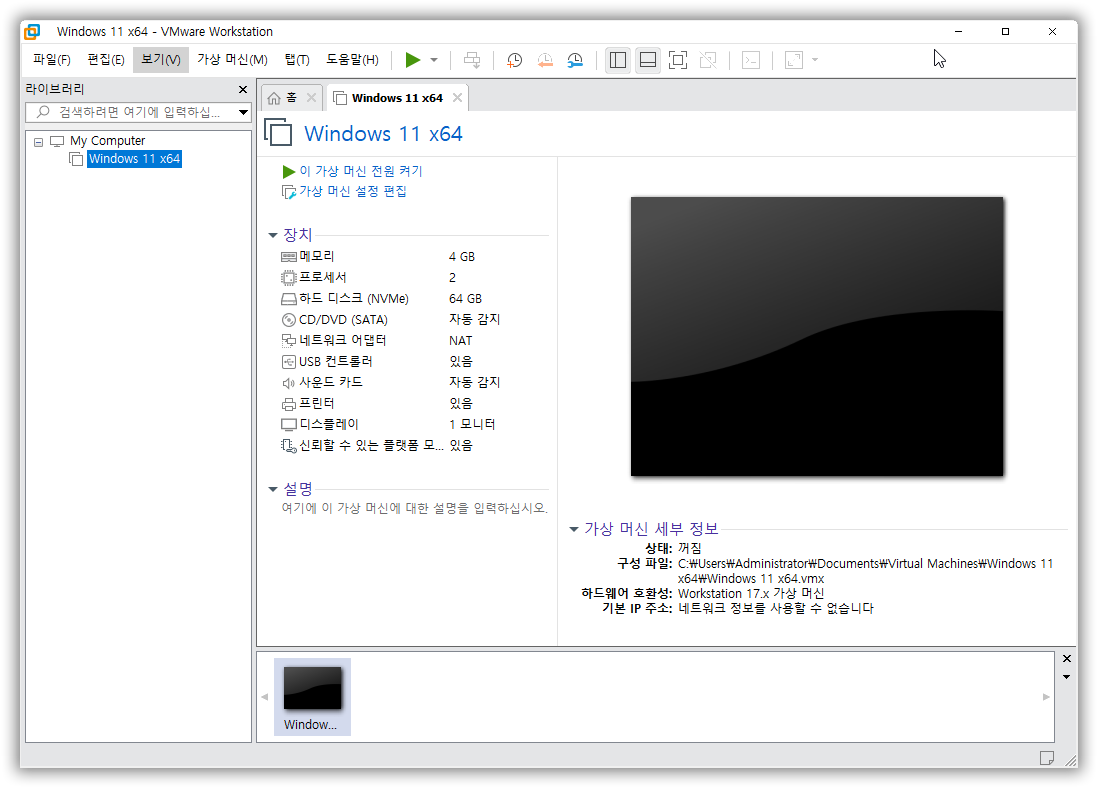
Task: Collapse the 설명 section
Action: point(273,489)
